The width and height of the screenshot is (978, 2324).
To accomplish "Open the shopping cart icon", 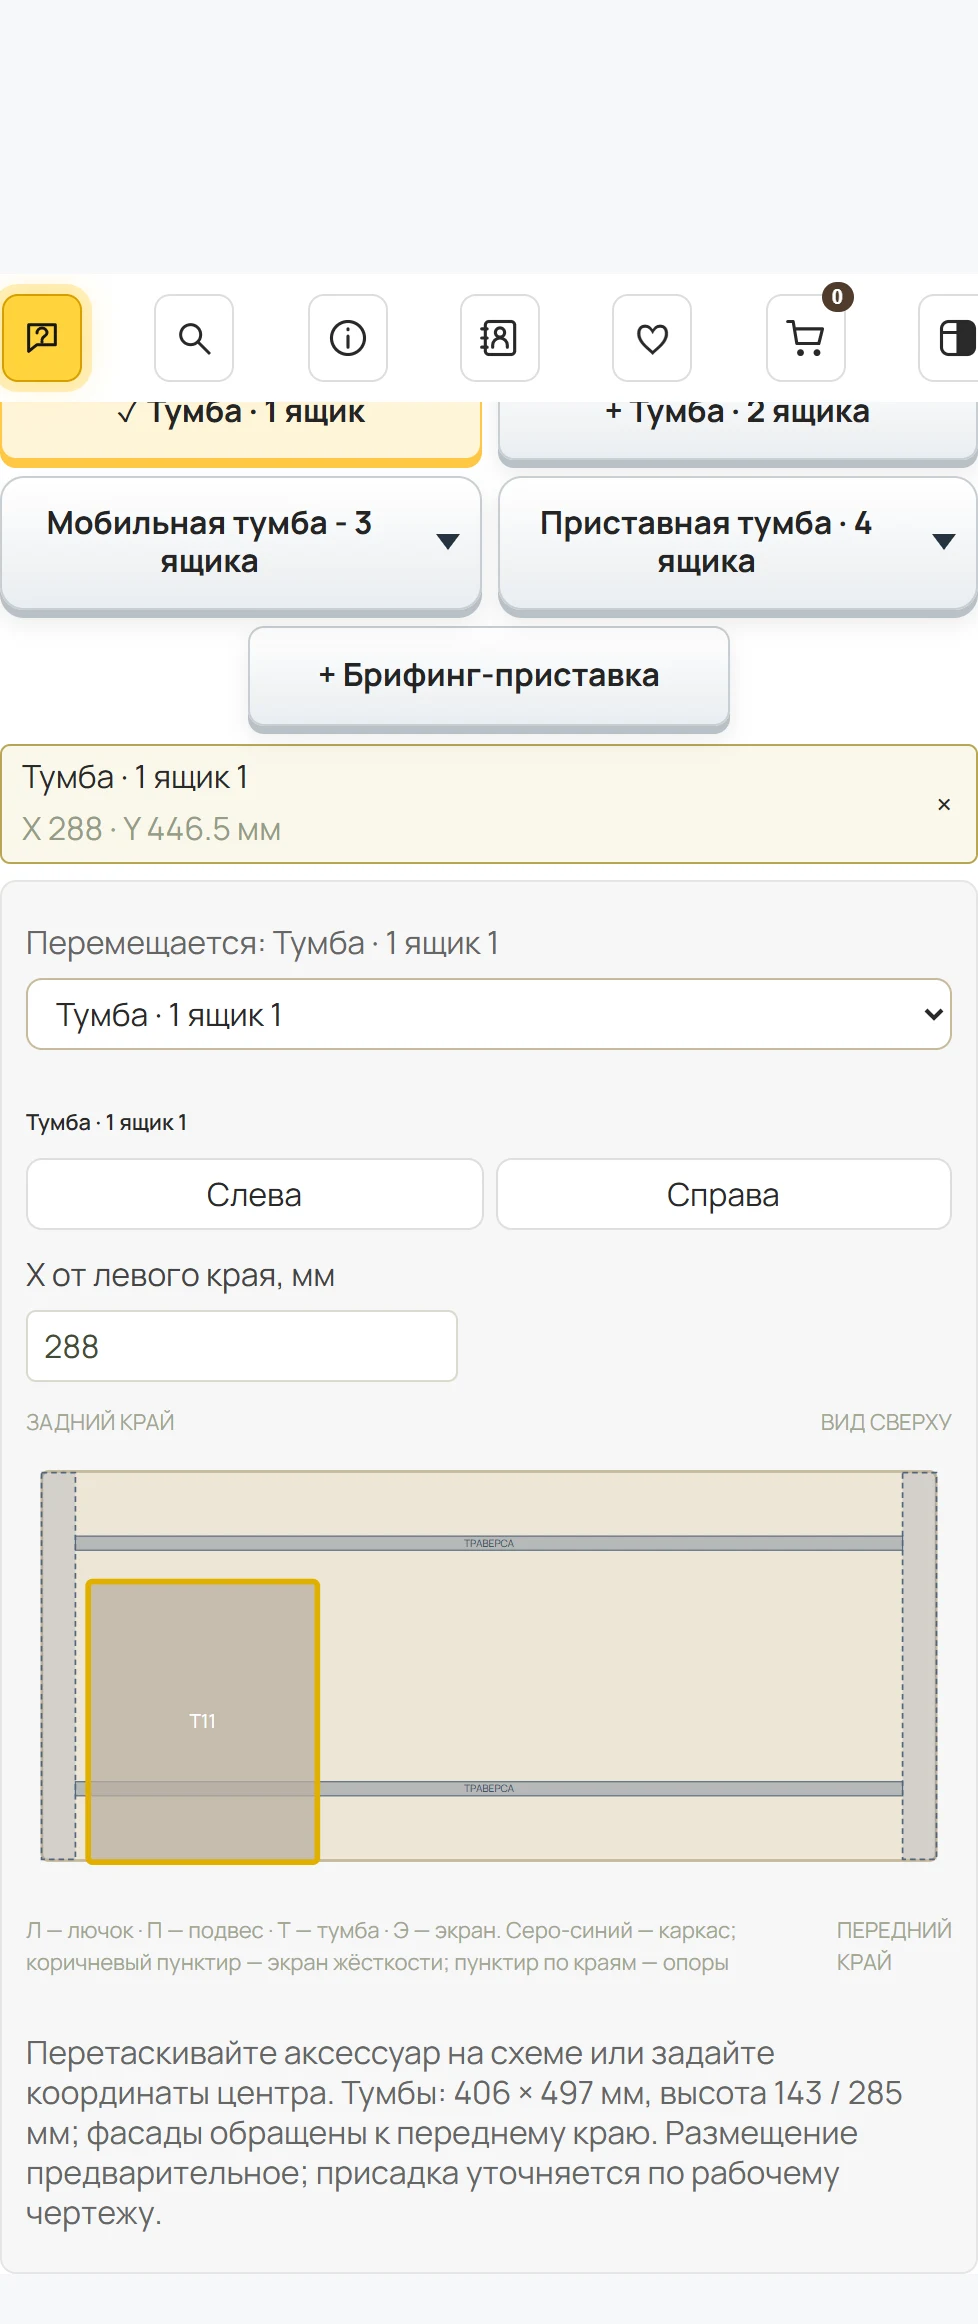I will tap(806, 338).
